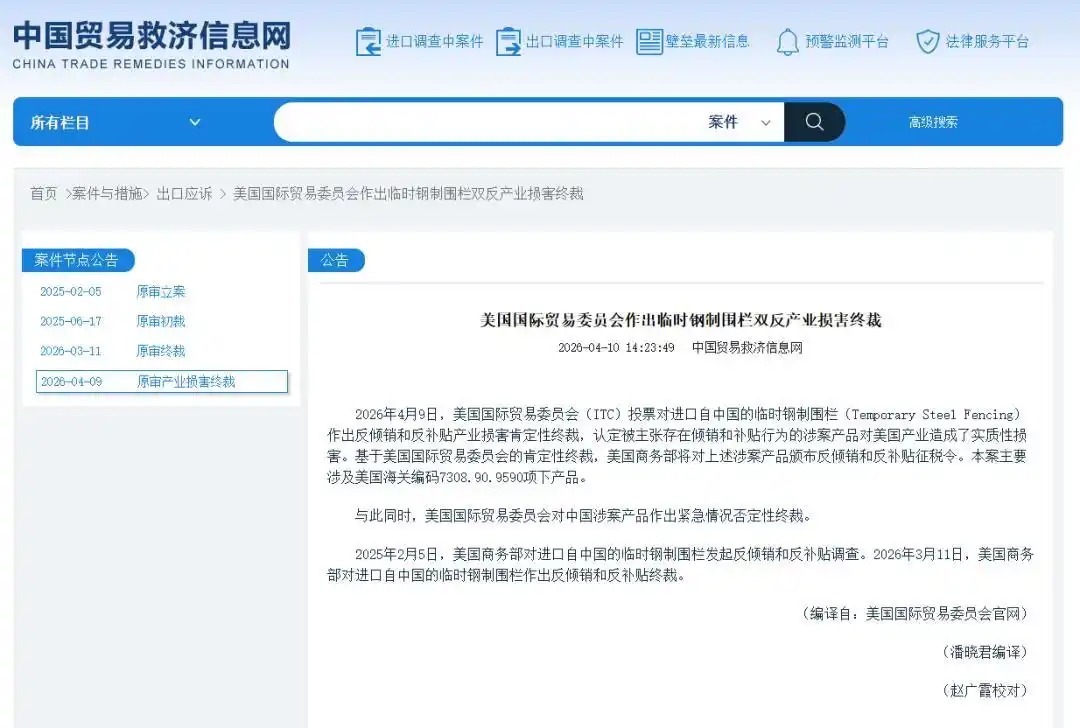
Task: Open 出口应诉 breadcrumb link
Action: click(x=184, y=194)
